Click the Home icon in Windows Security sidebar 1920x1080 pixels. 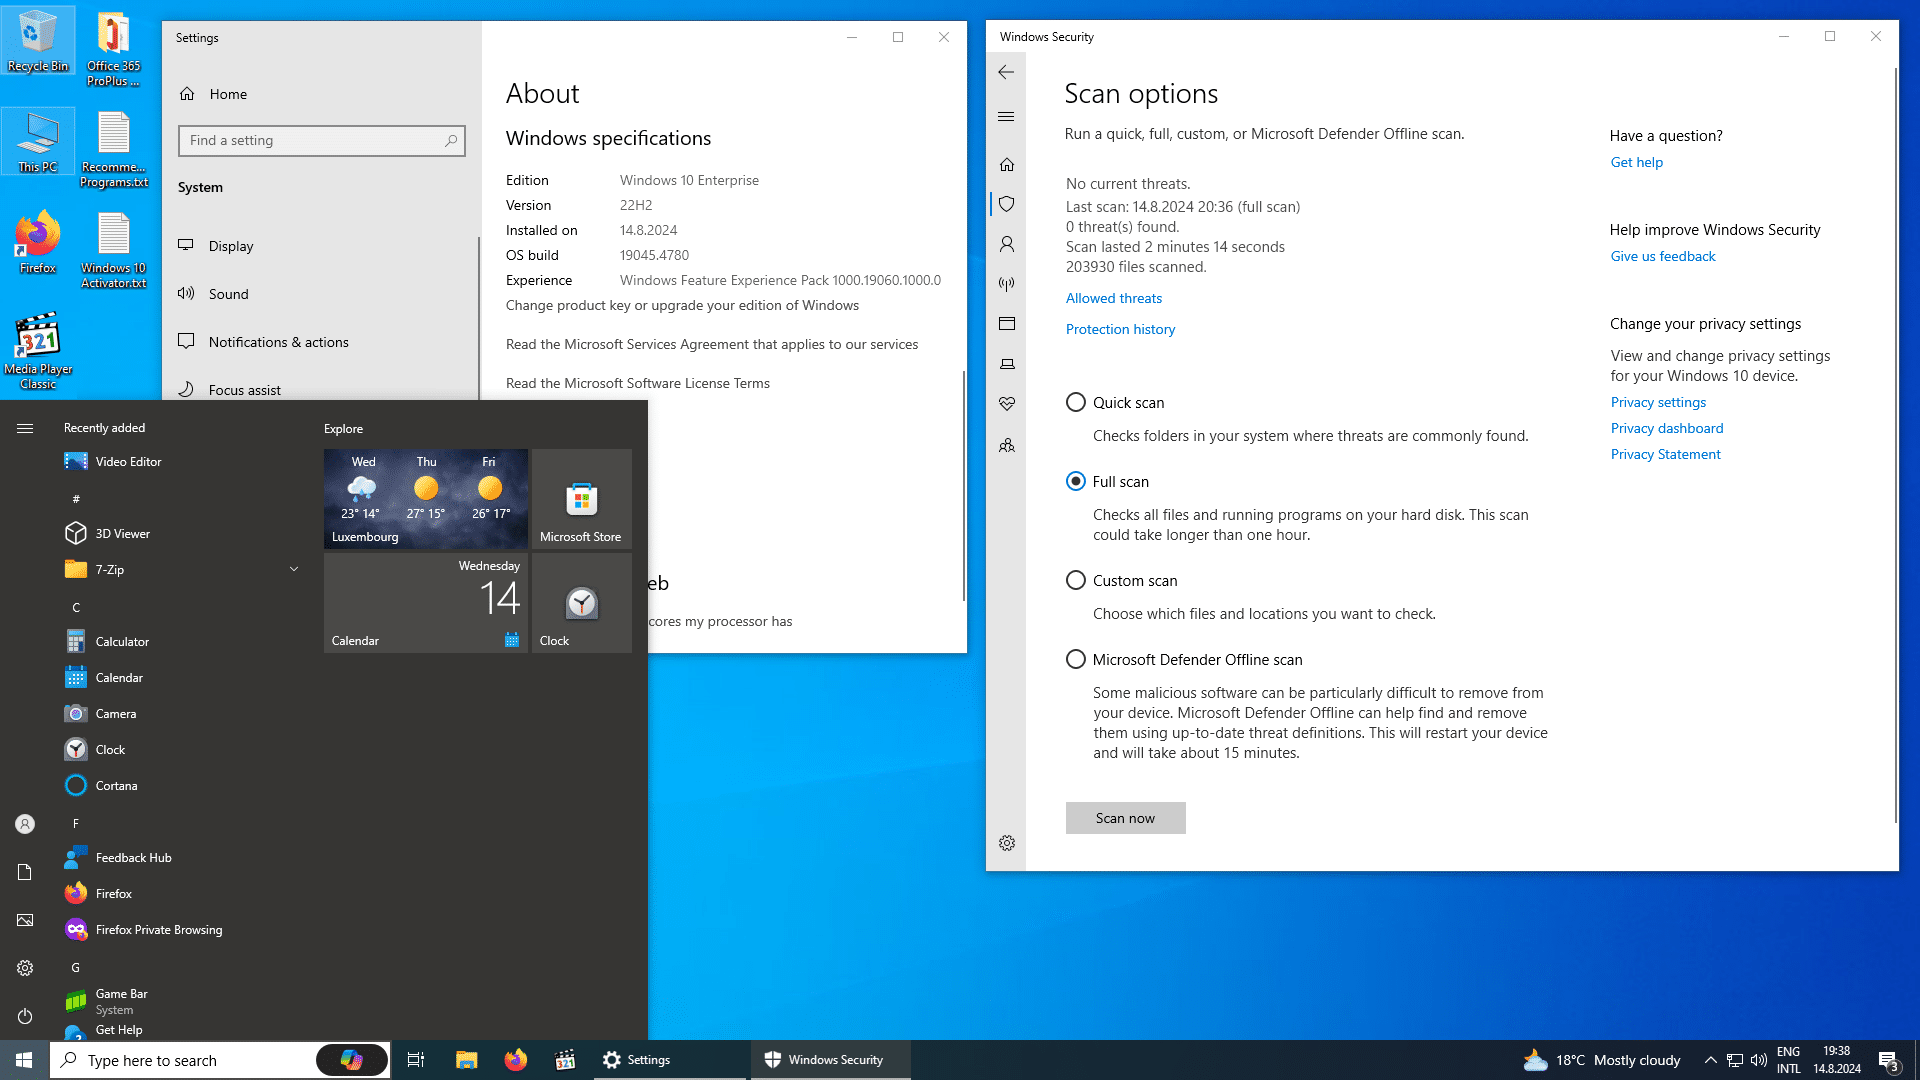pyautogui.click(x=1006, y=164)
